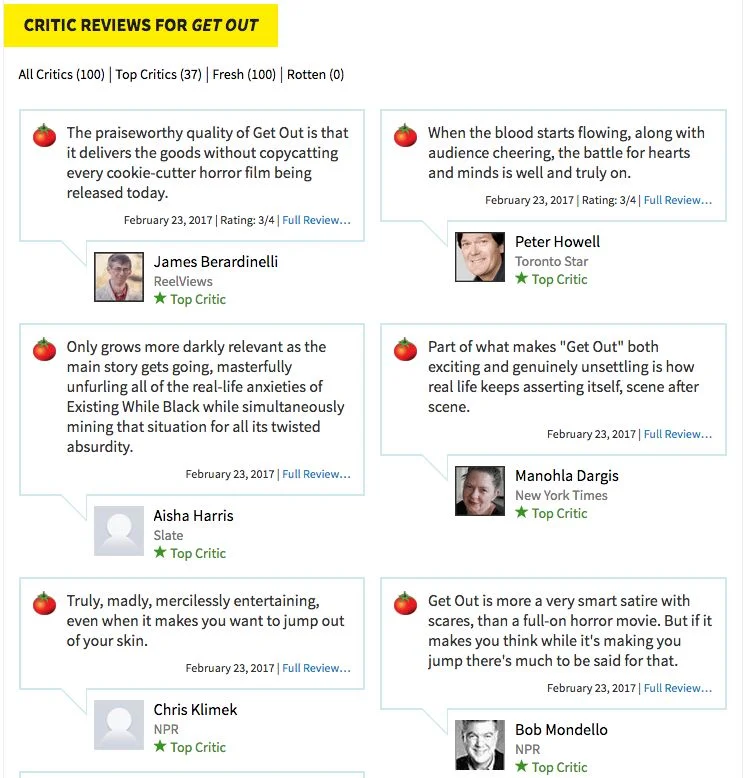This screenshot has height=778, width=752.
Task: Show Rotten (0) reviews
Action: (x=315, y=74)
